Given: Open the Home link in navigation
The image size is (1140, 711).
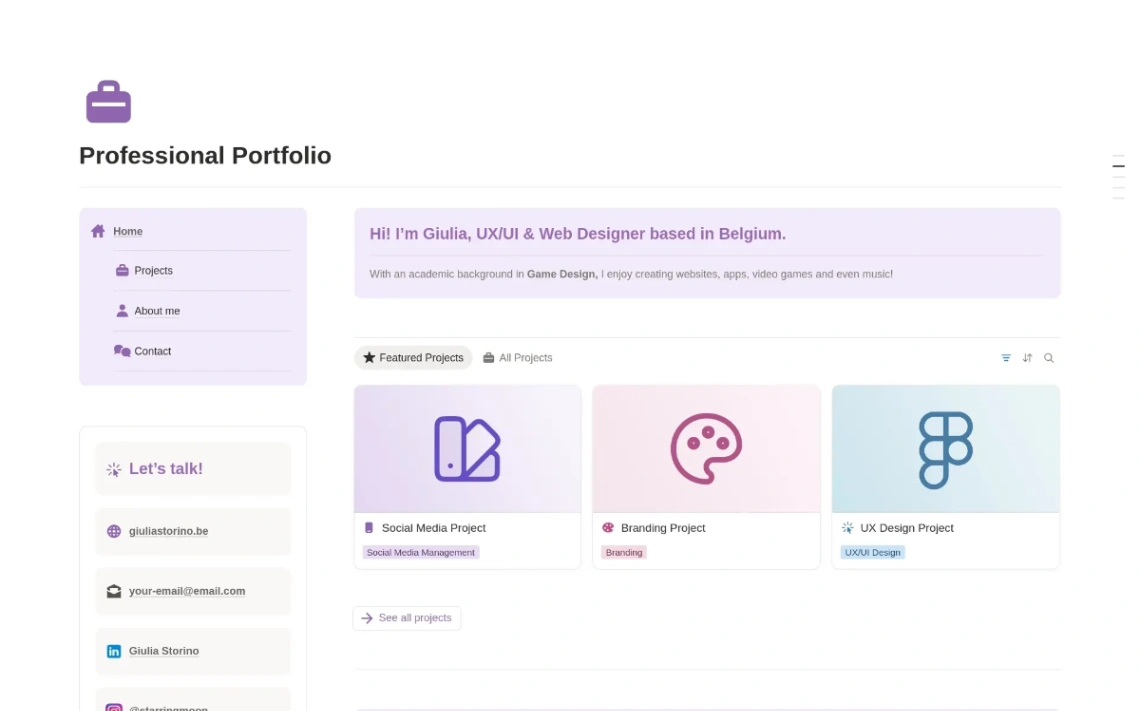Looking at the screenshot, I should click(128, 231).
